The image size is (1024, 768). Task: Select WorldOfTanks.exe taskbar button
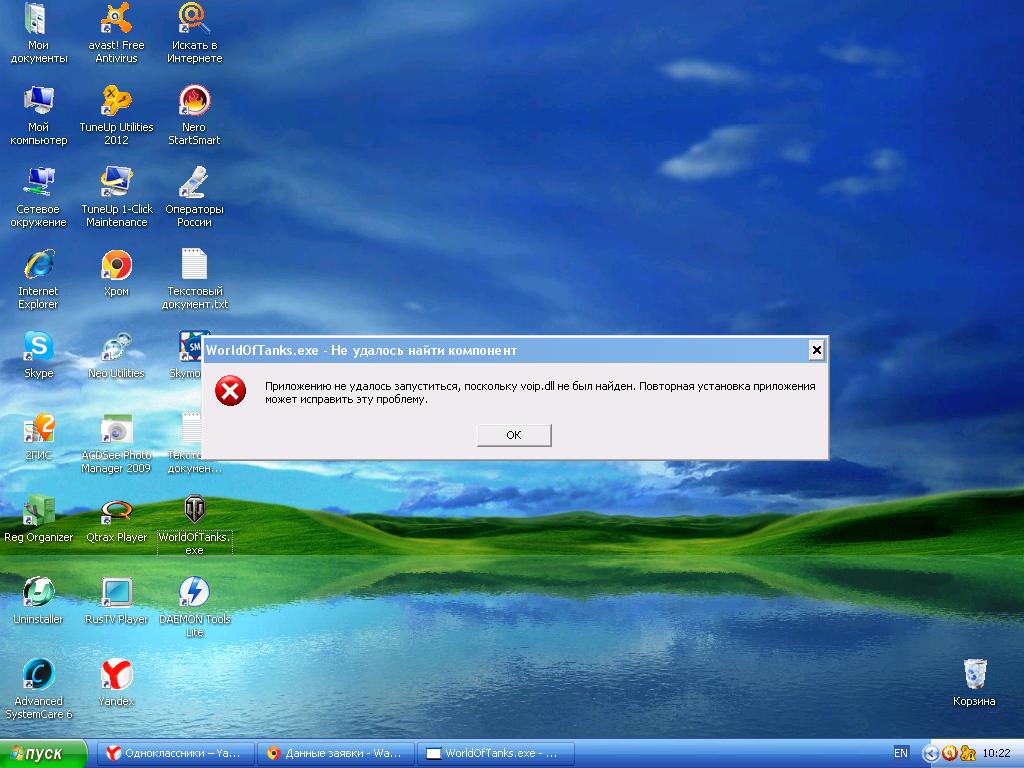click(x=496, y=754)
